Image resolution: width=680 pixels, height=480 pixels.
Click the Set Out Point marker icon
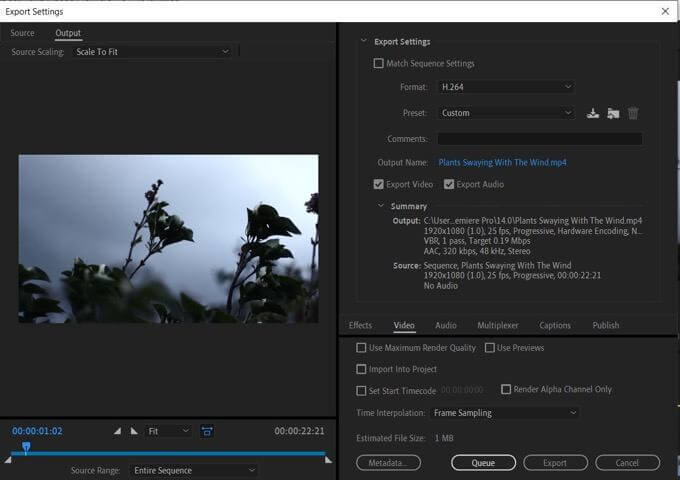click(x=134, y=431)
